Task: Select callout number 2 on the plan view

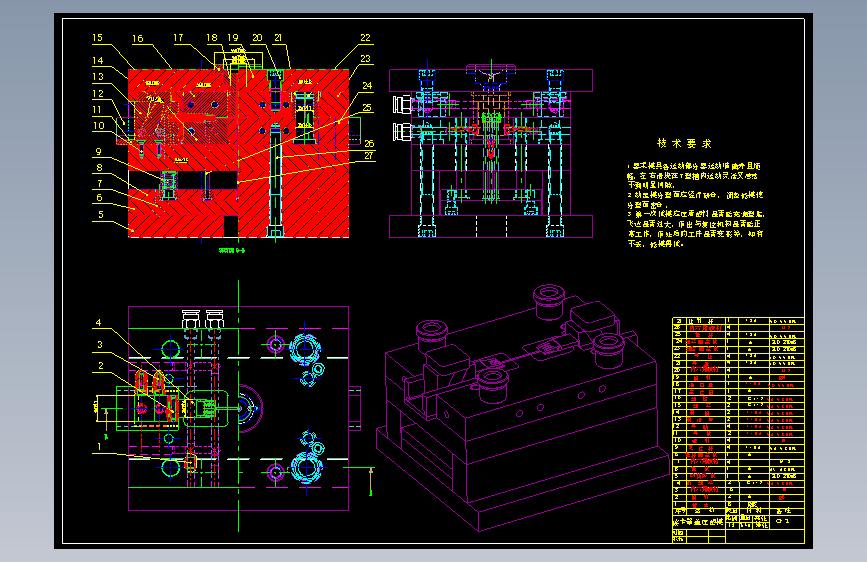Action: (x=101, y=366)
